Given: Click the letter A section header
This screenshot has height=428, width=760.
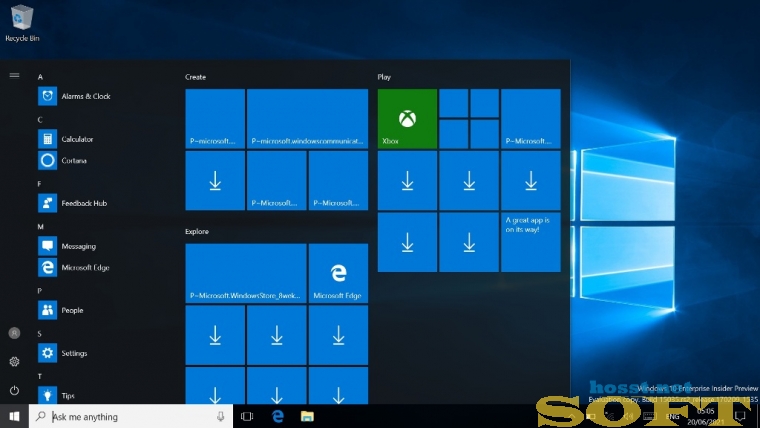Looking at the screenshot, I should click(40, 77).
